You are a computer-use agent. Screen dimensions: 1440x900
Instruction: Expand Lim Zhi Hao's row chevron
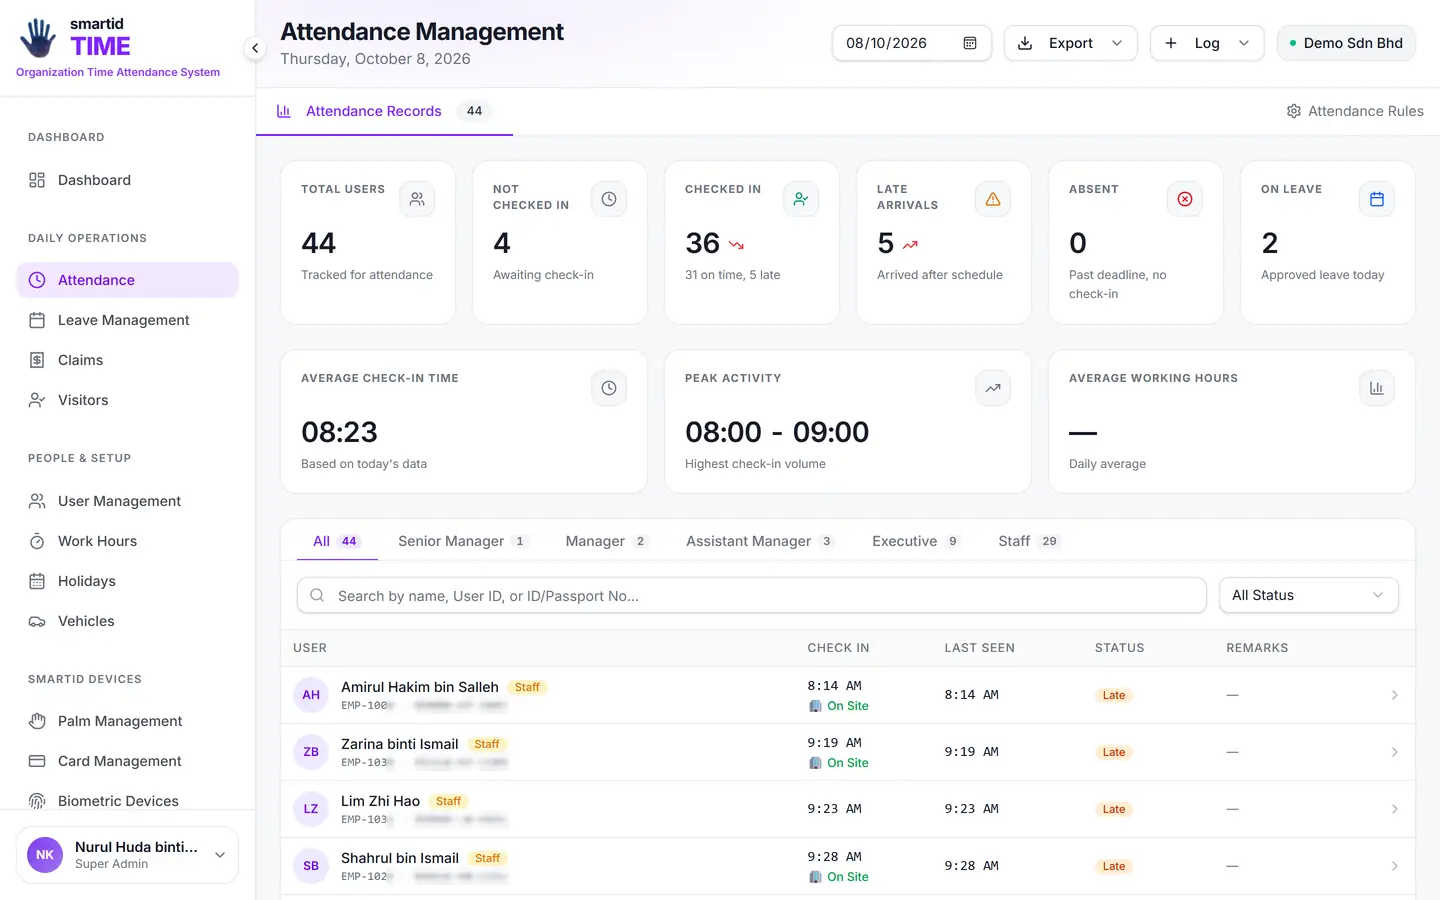[x=1394, y=809]
